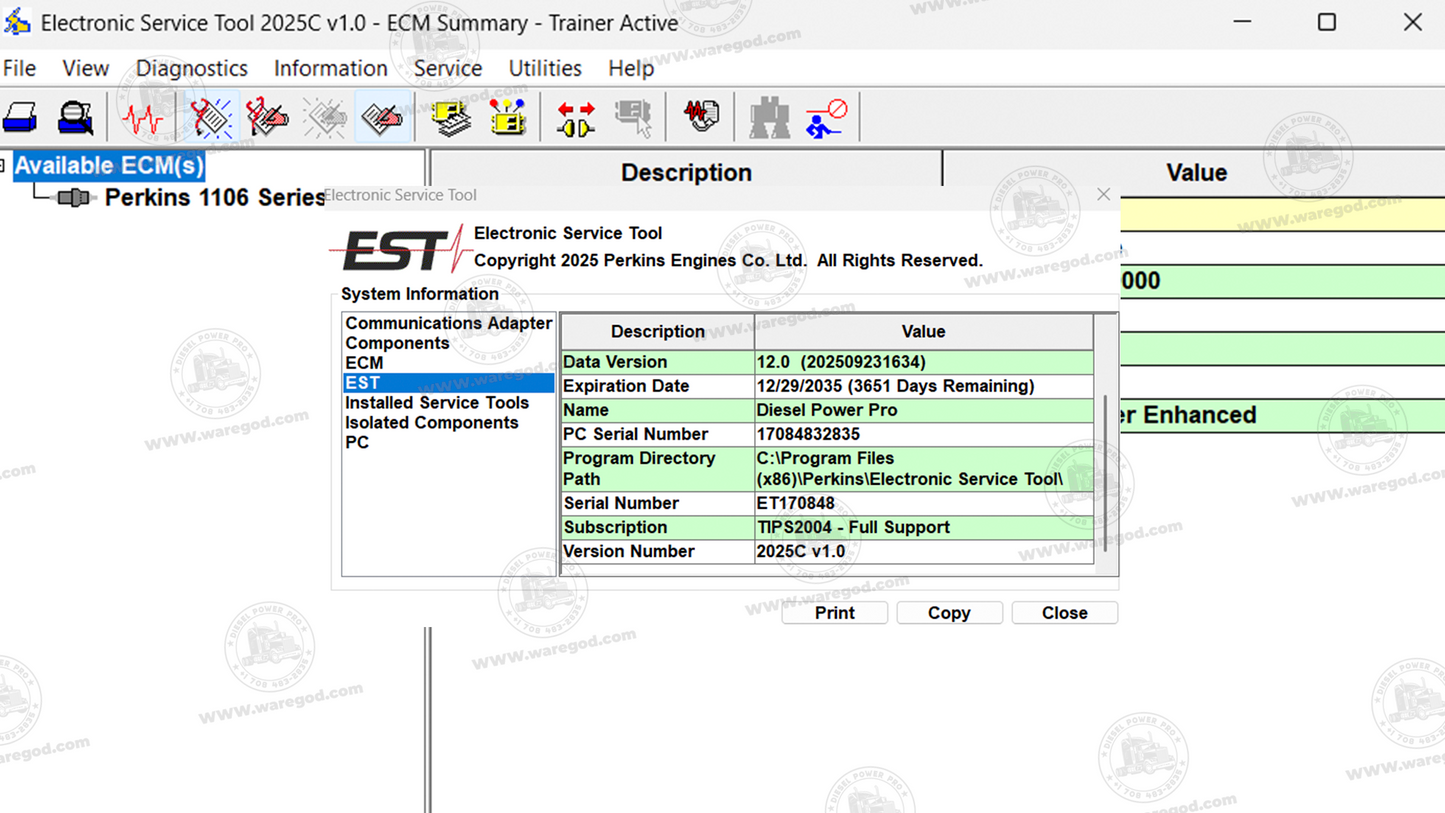Open the Diagnostics menu

tap(191, 69)
